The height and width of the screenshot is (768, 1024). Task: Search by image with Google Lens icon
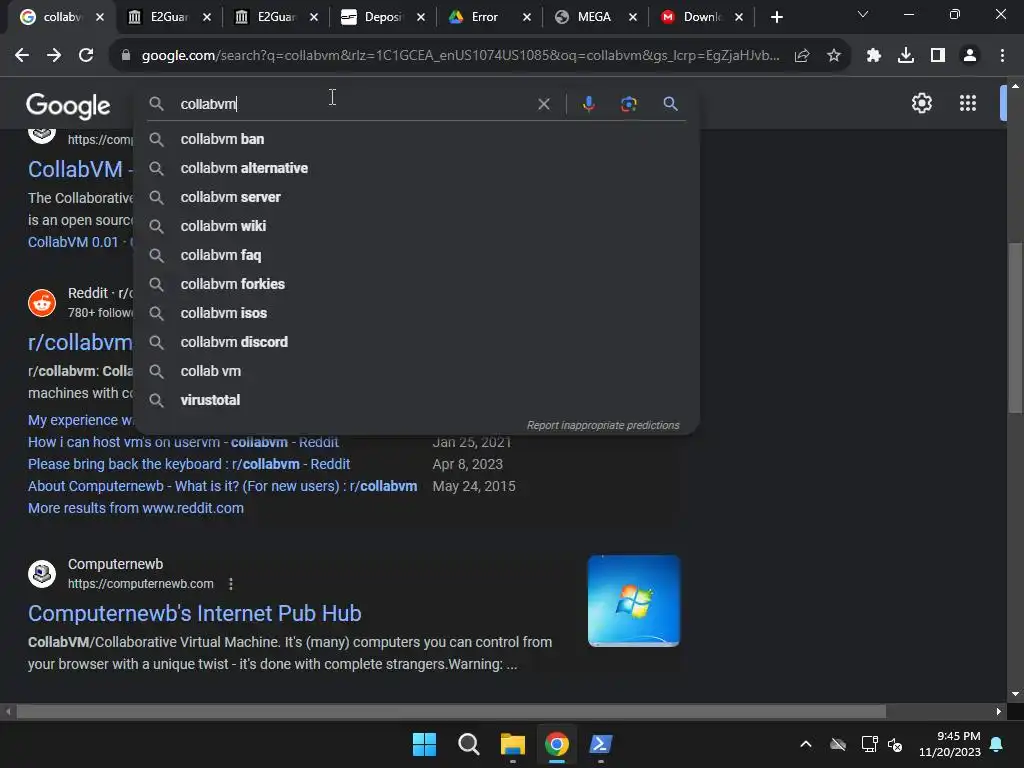[x=628, y=104]
